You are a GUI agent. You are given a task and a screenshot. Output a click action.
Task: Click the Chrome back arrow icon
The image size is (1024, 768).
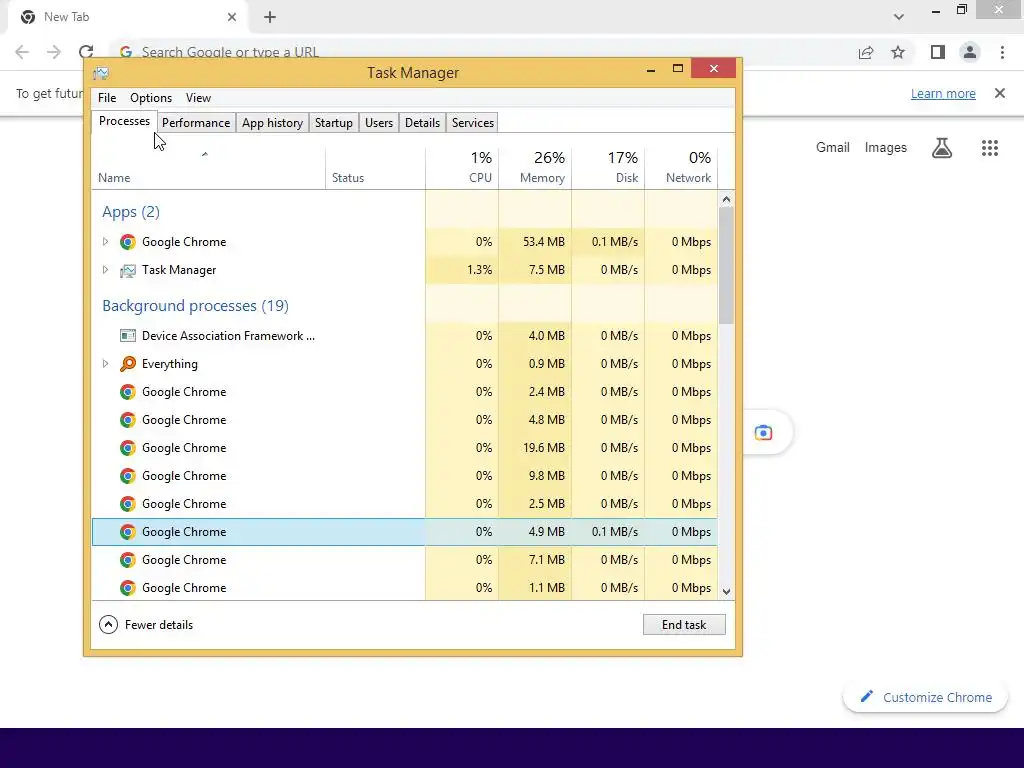point(22,52)
